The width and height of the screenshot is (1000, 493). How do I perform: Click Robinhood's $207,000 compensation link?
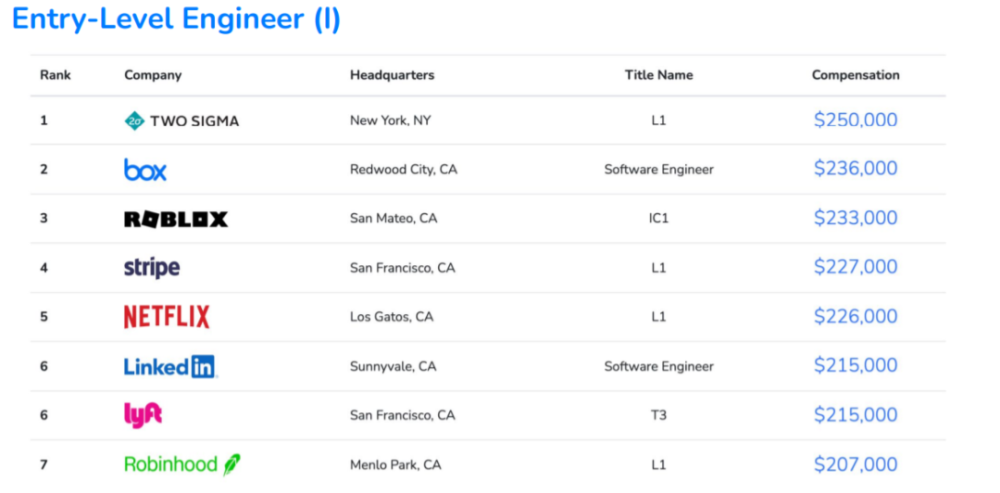855,464
